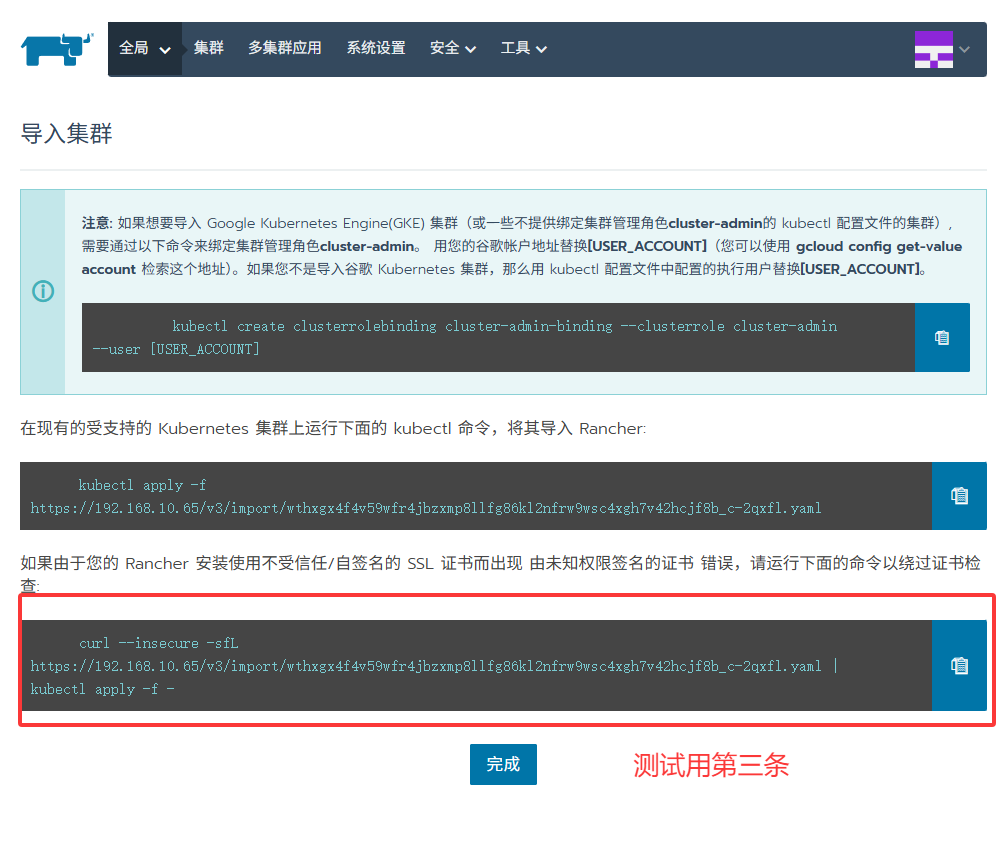1002x854 pixels.
Task: Expand the 安全 menu
Action: click(x=452, y=49)
